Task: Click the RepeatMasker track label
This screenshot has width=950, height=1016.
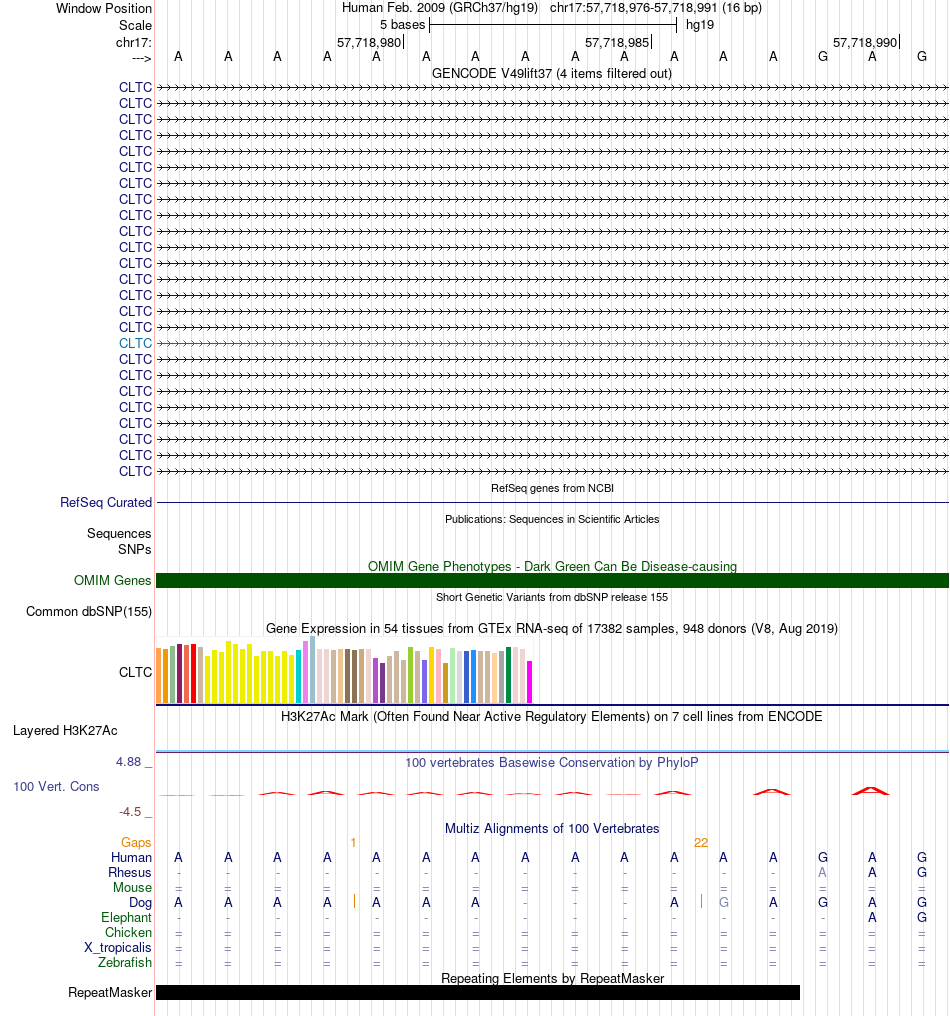Action: click(x=110, y=993)
